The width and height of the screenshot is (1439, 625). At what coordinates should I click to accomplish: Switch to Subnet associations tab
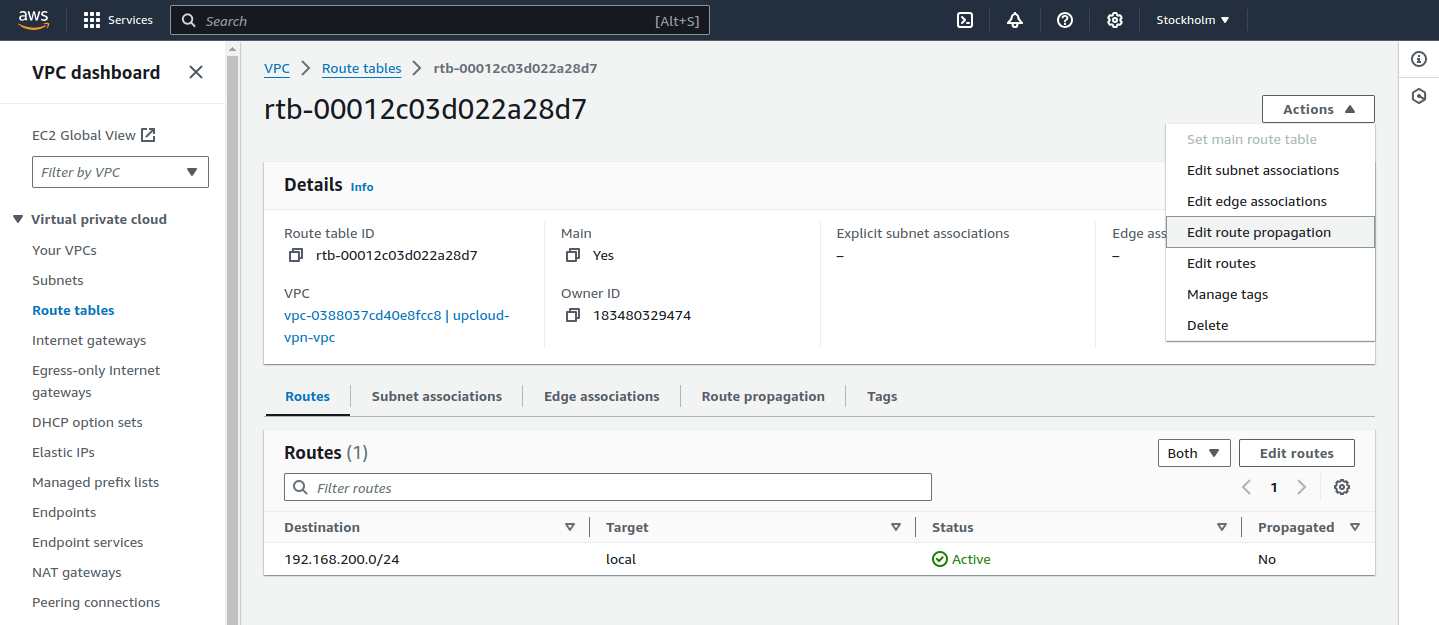(x=437, y=396)
